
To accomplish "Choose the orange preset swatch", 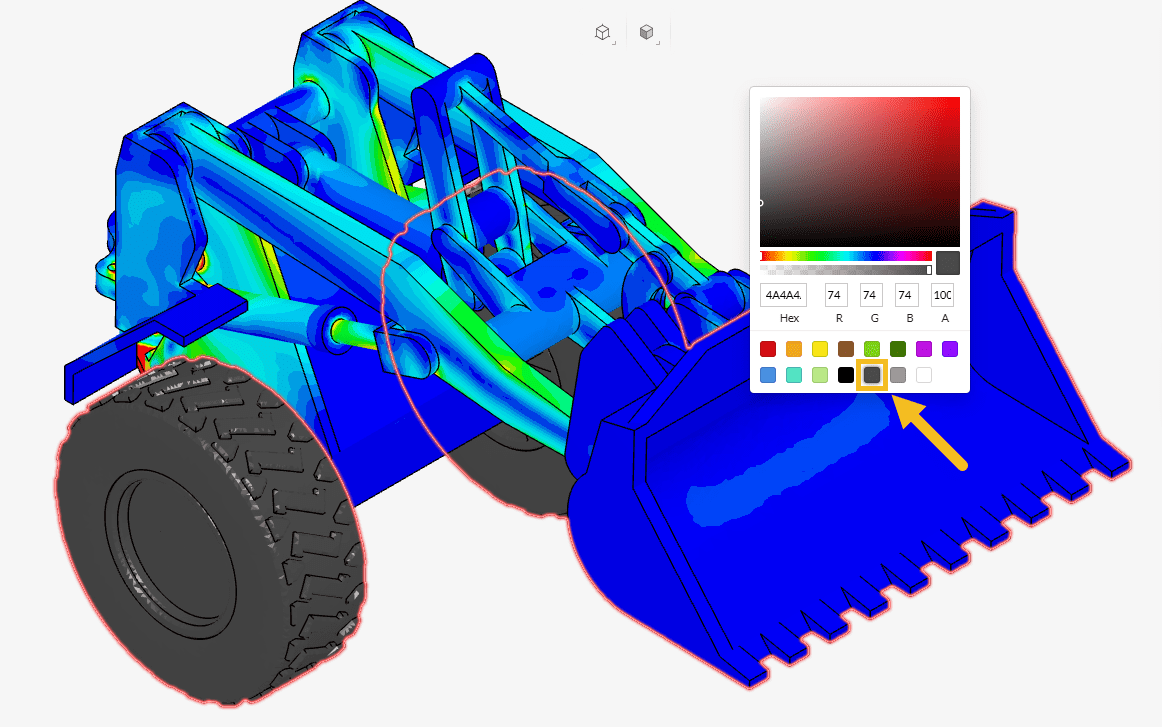I will (794, 349).
